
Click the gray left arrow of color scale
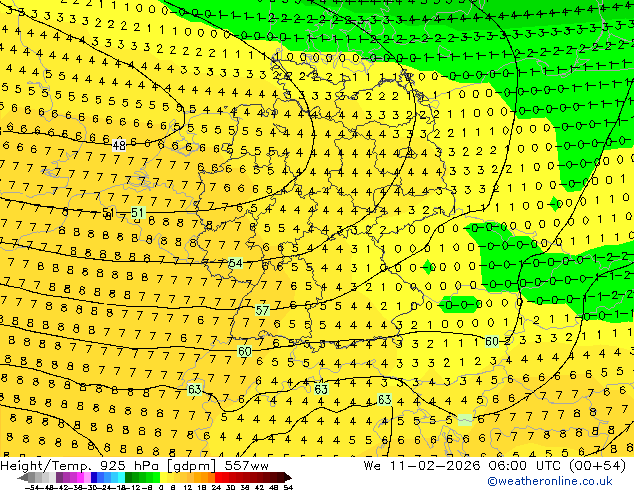(23, 478)
